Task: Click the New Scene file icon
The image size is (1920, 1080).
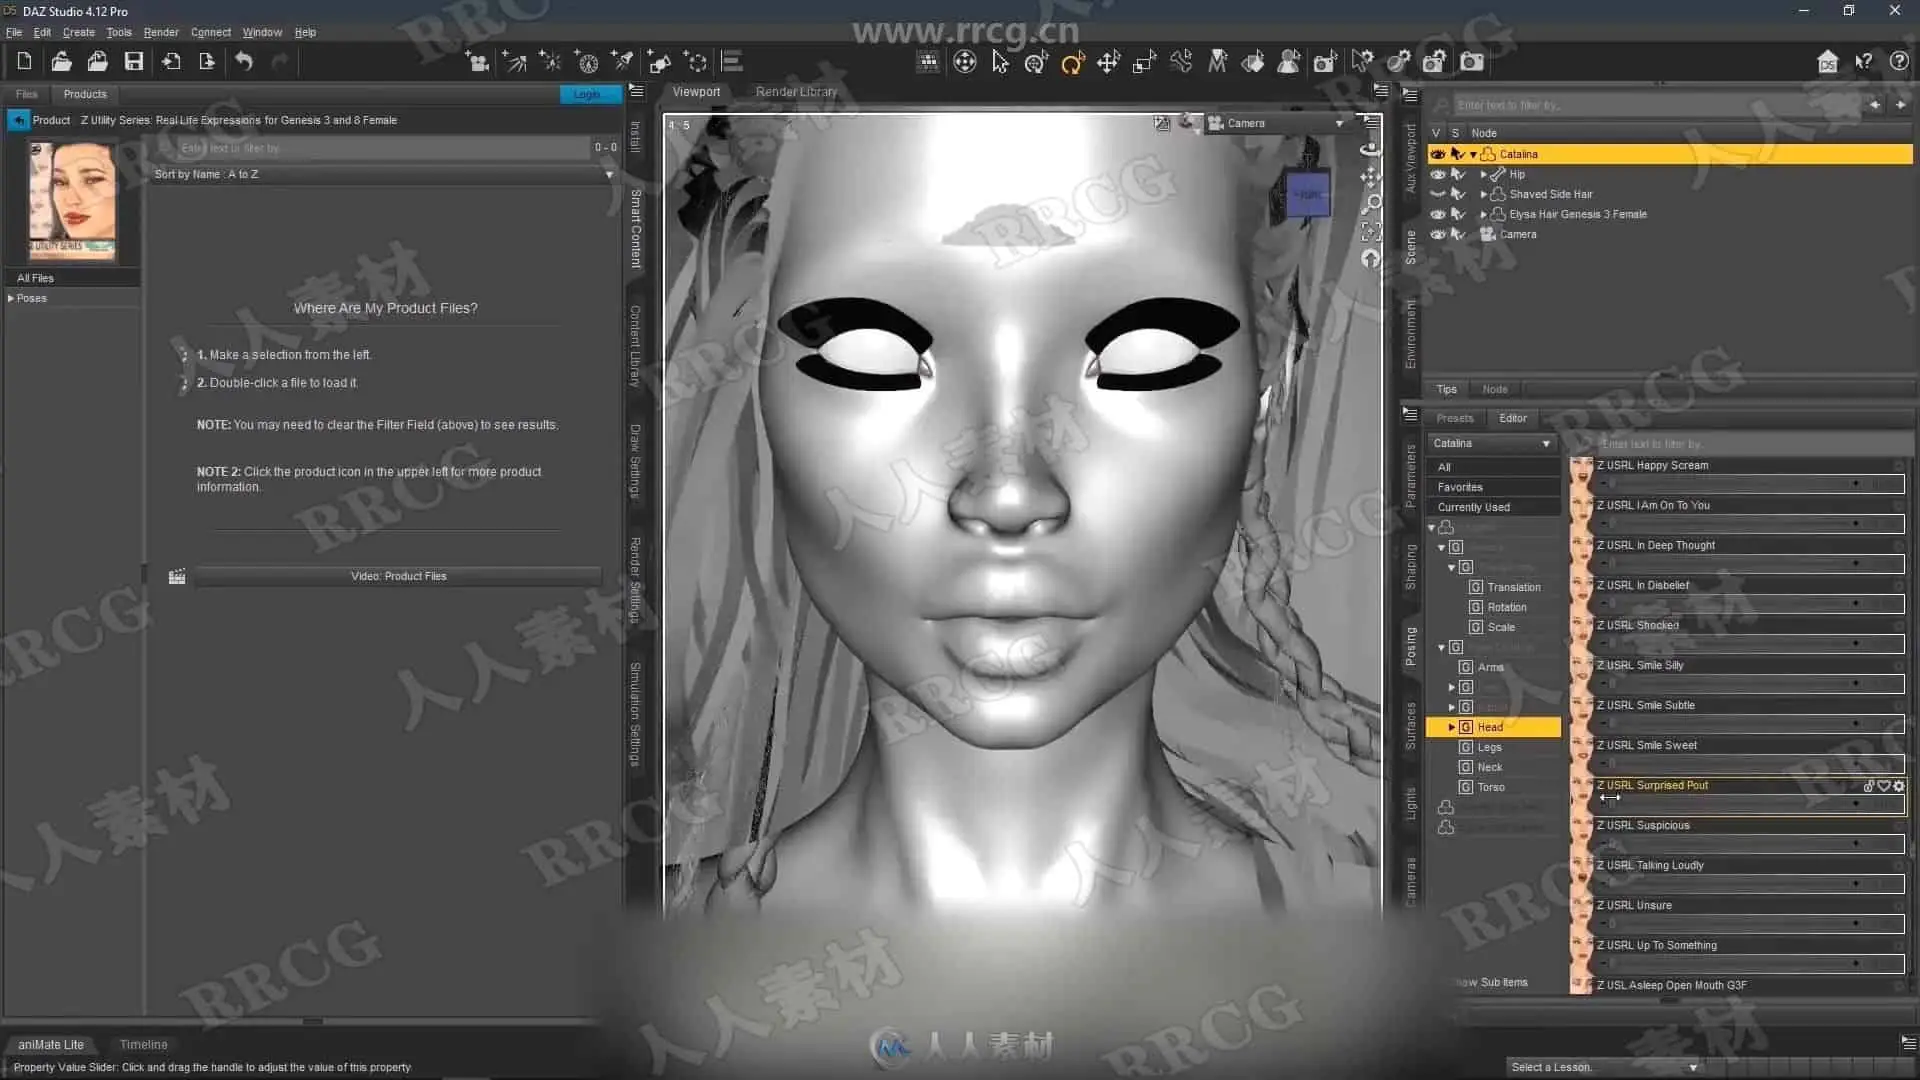Action: (x=24, y=62)
